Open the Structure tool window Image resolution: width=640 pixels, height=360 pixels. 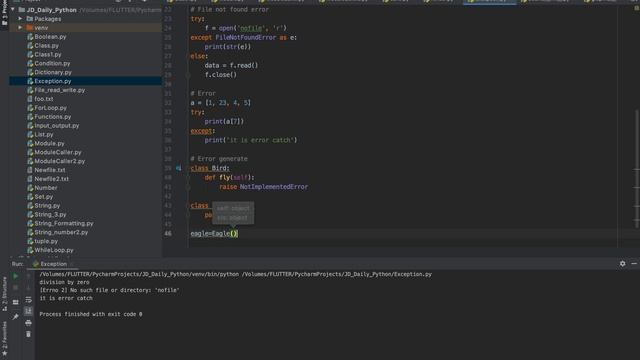[4, 294]
